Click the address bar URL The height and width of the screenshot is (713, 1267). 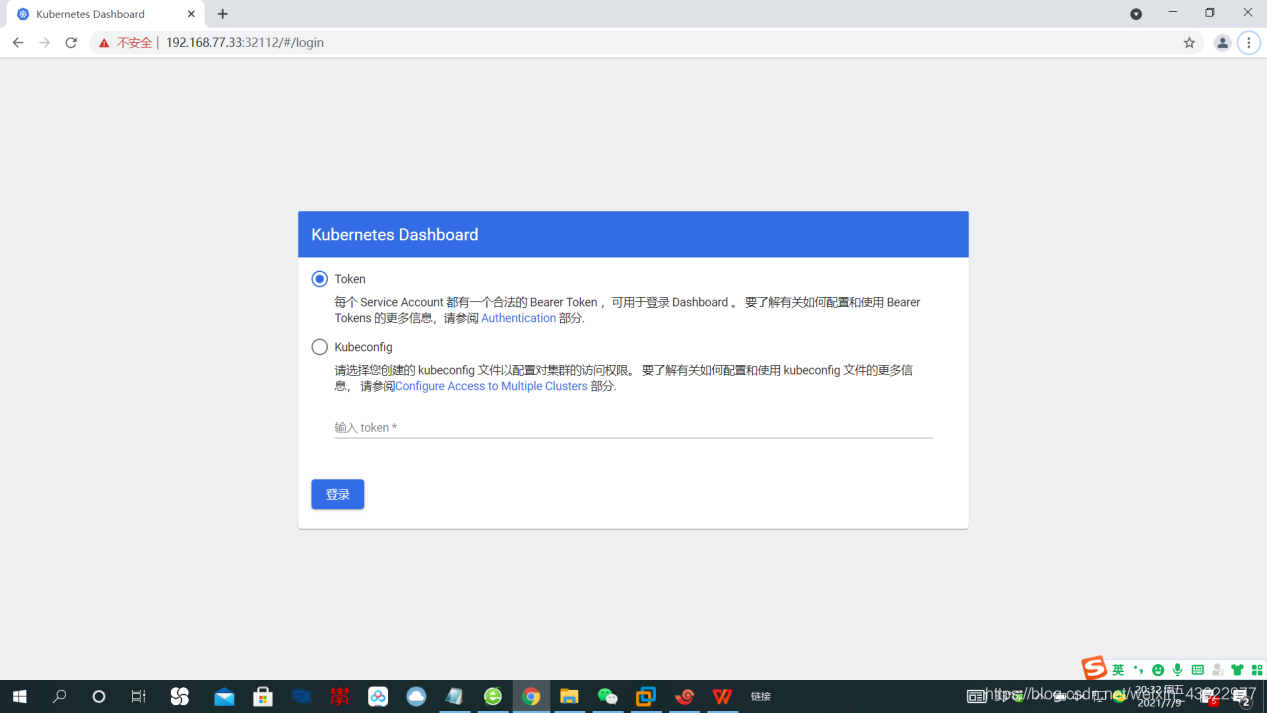pyautogui.click(x=245, y=43)
